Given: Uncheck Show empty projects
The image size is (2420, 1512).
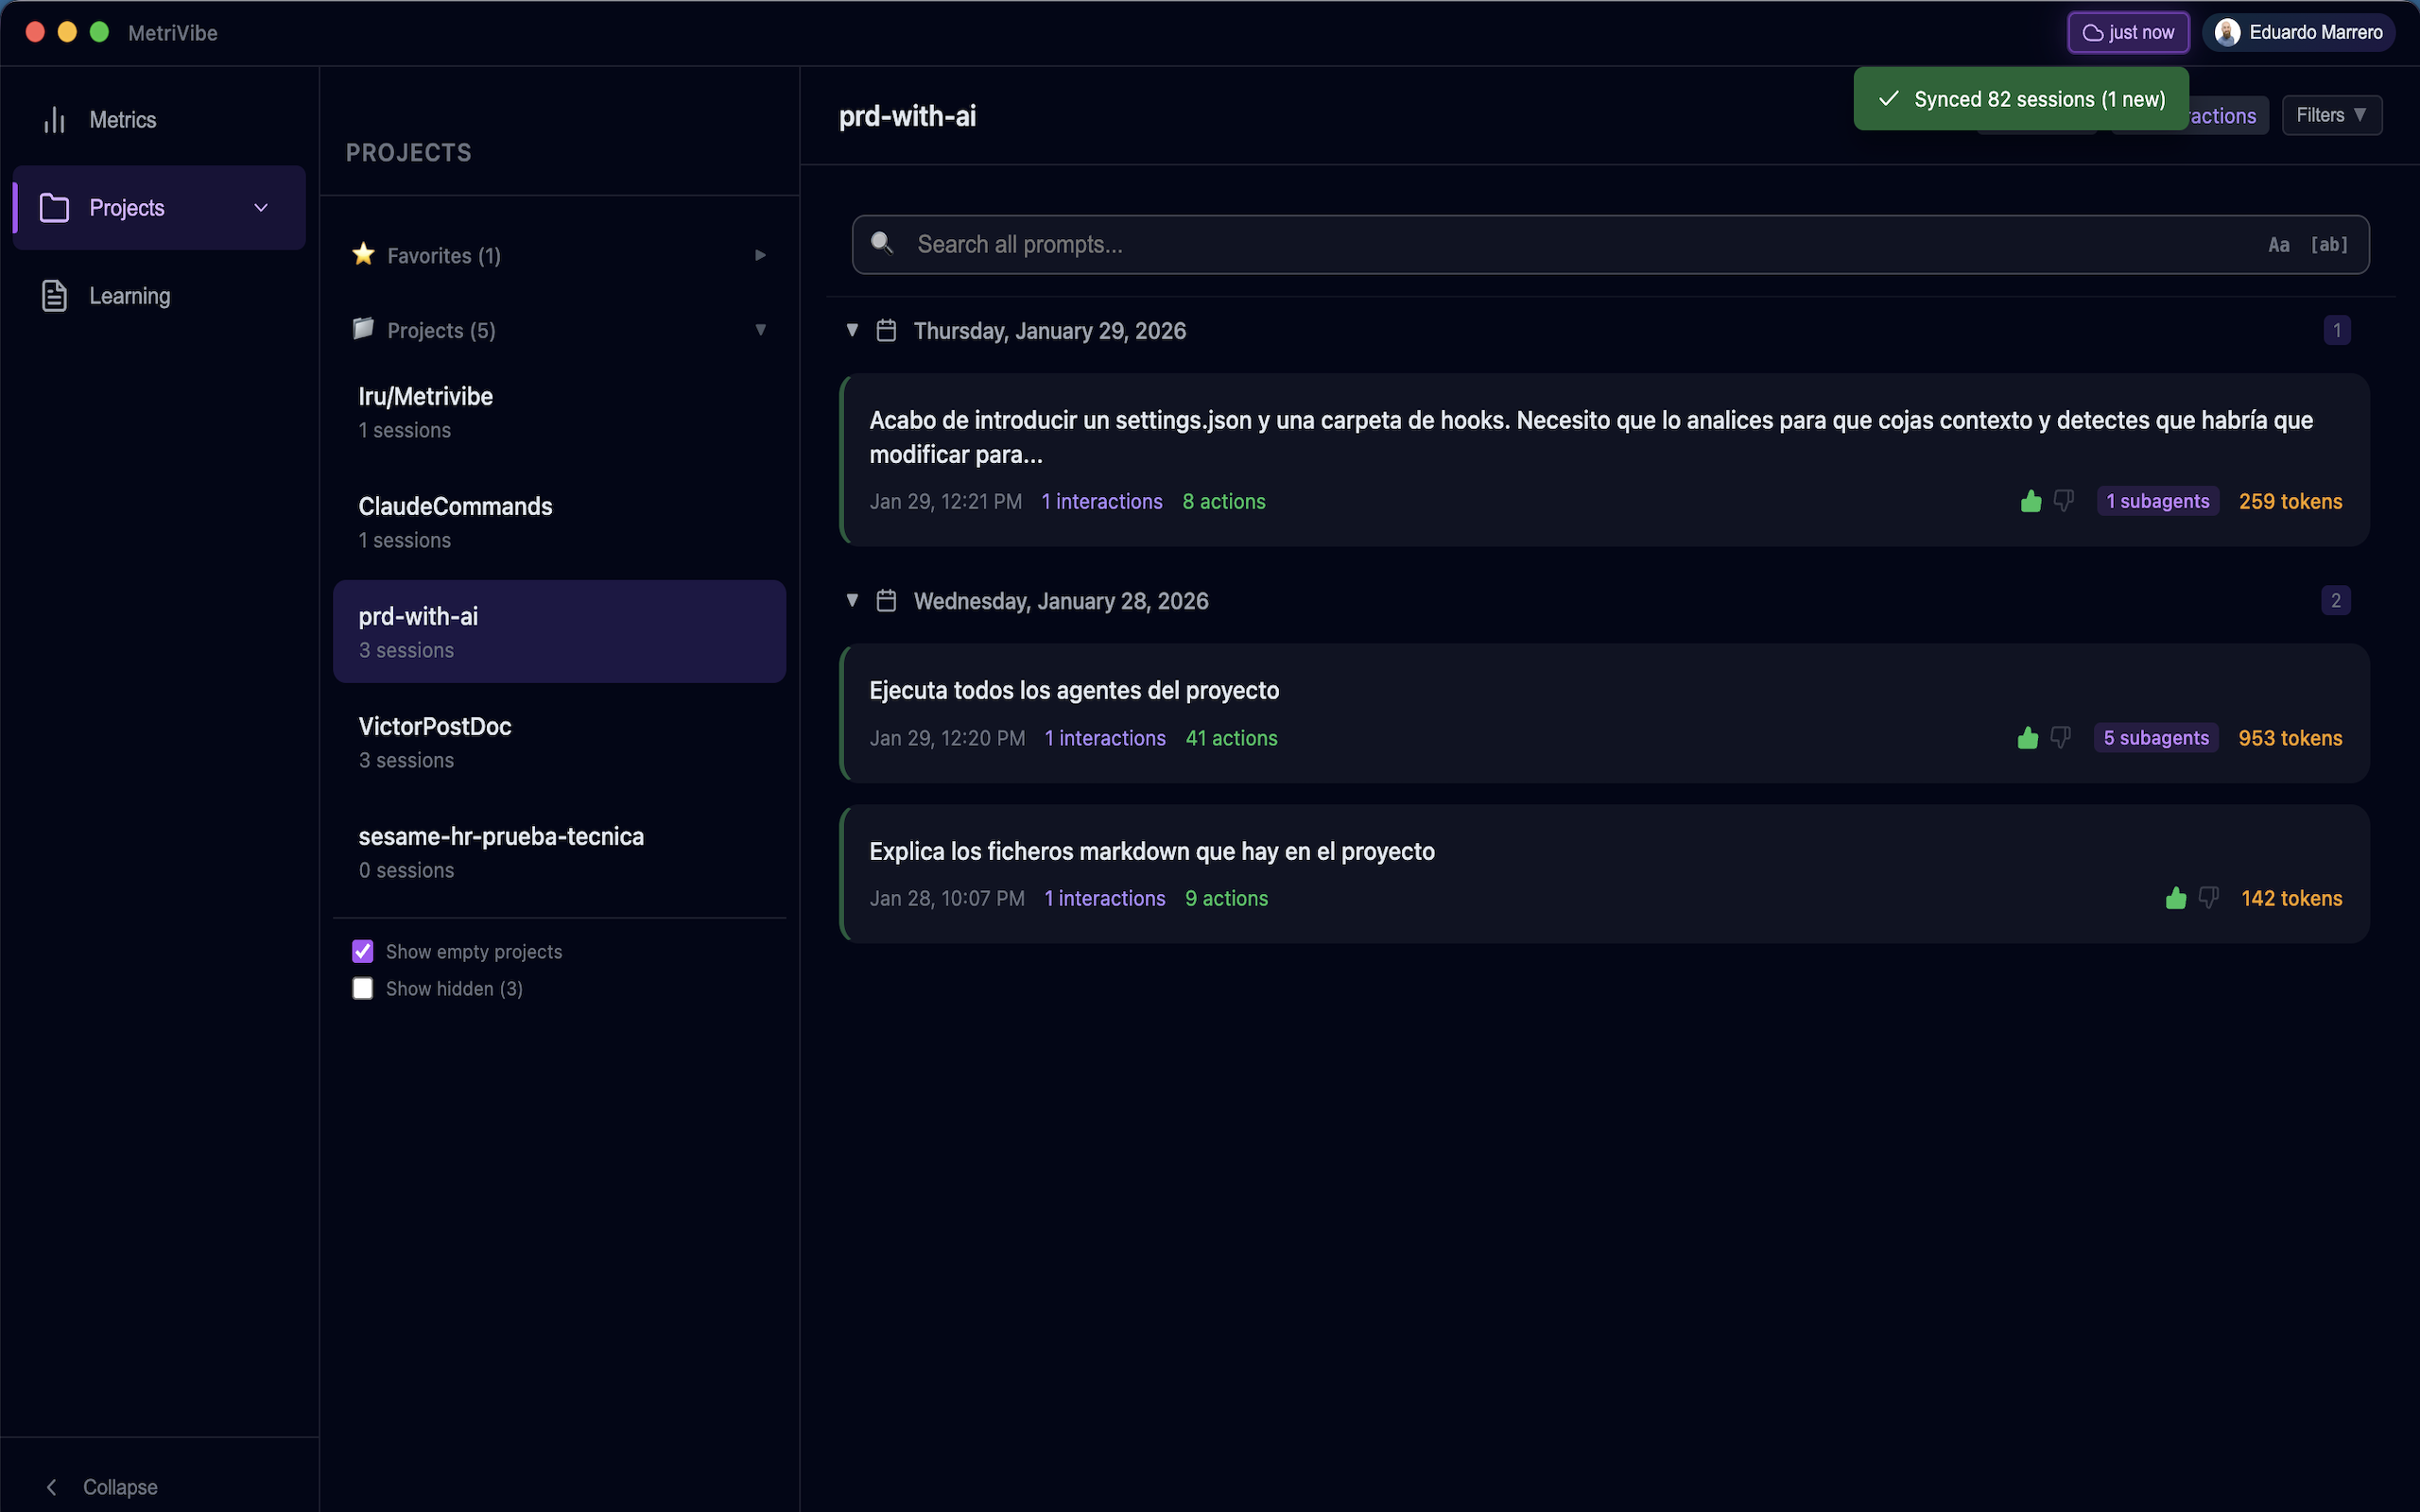Looking at the screenshot, I should pos(362,951).
